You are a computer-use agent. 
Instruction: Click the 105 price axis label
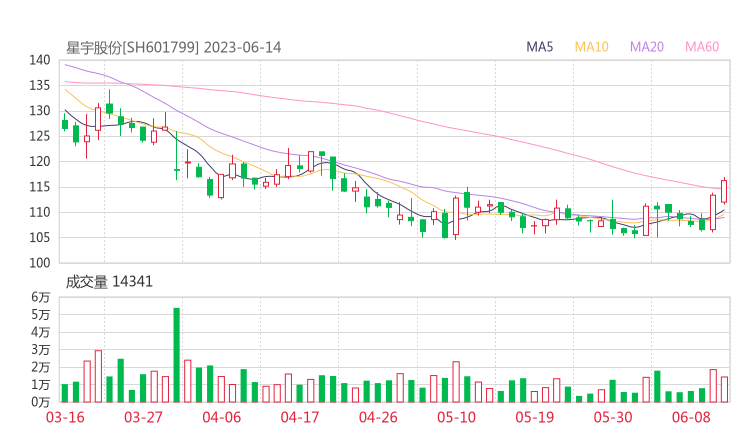pyautogui.click(x=39, y=237)
